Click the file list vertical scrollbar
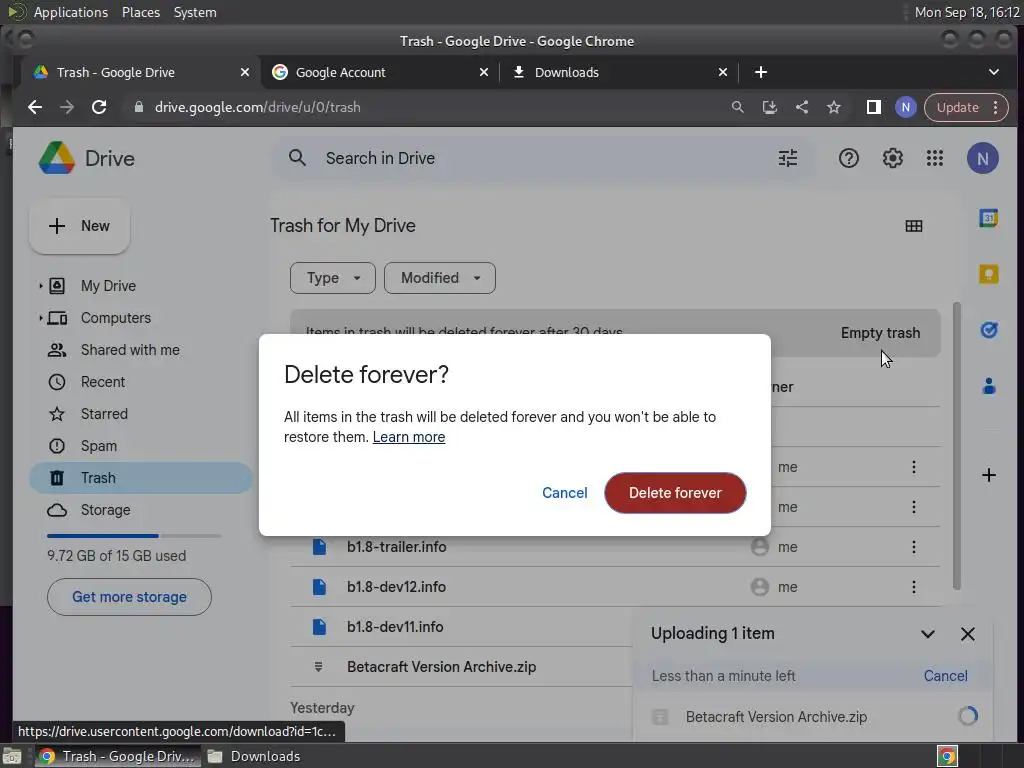The image size is (1024, 768). coord(956,445)
